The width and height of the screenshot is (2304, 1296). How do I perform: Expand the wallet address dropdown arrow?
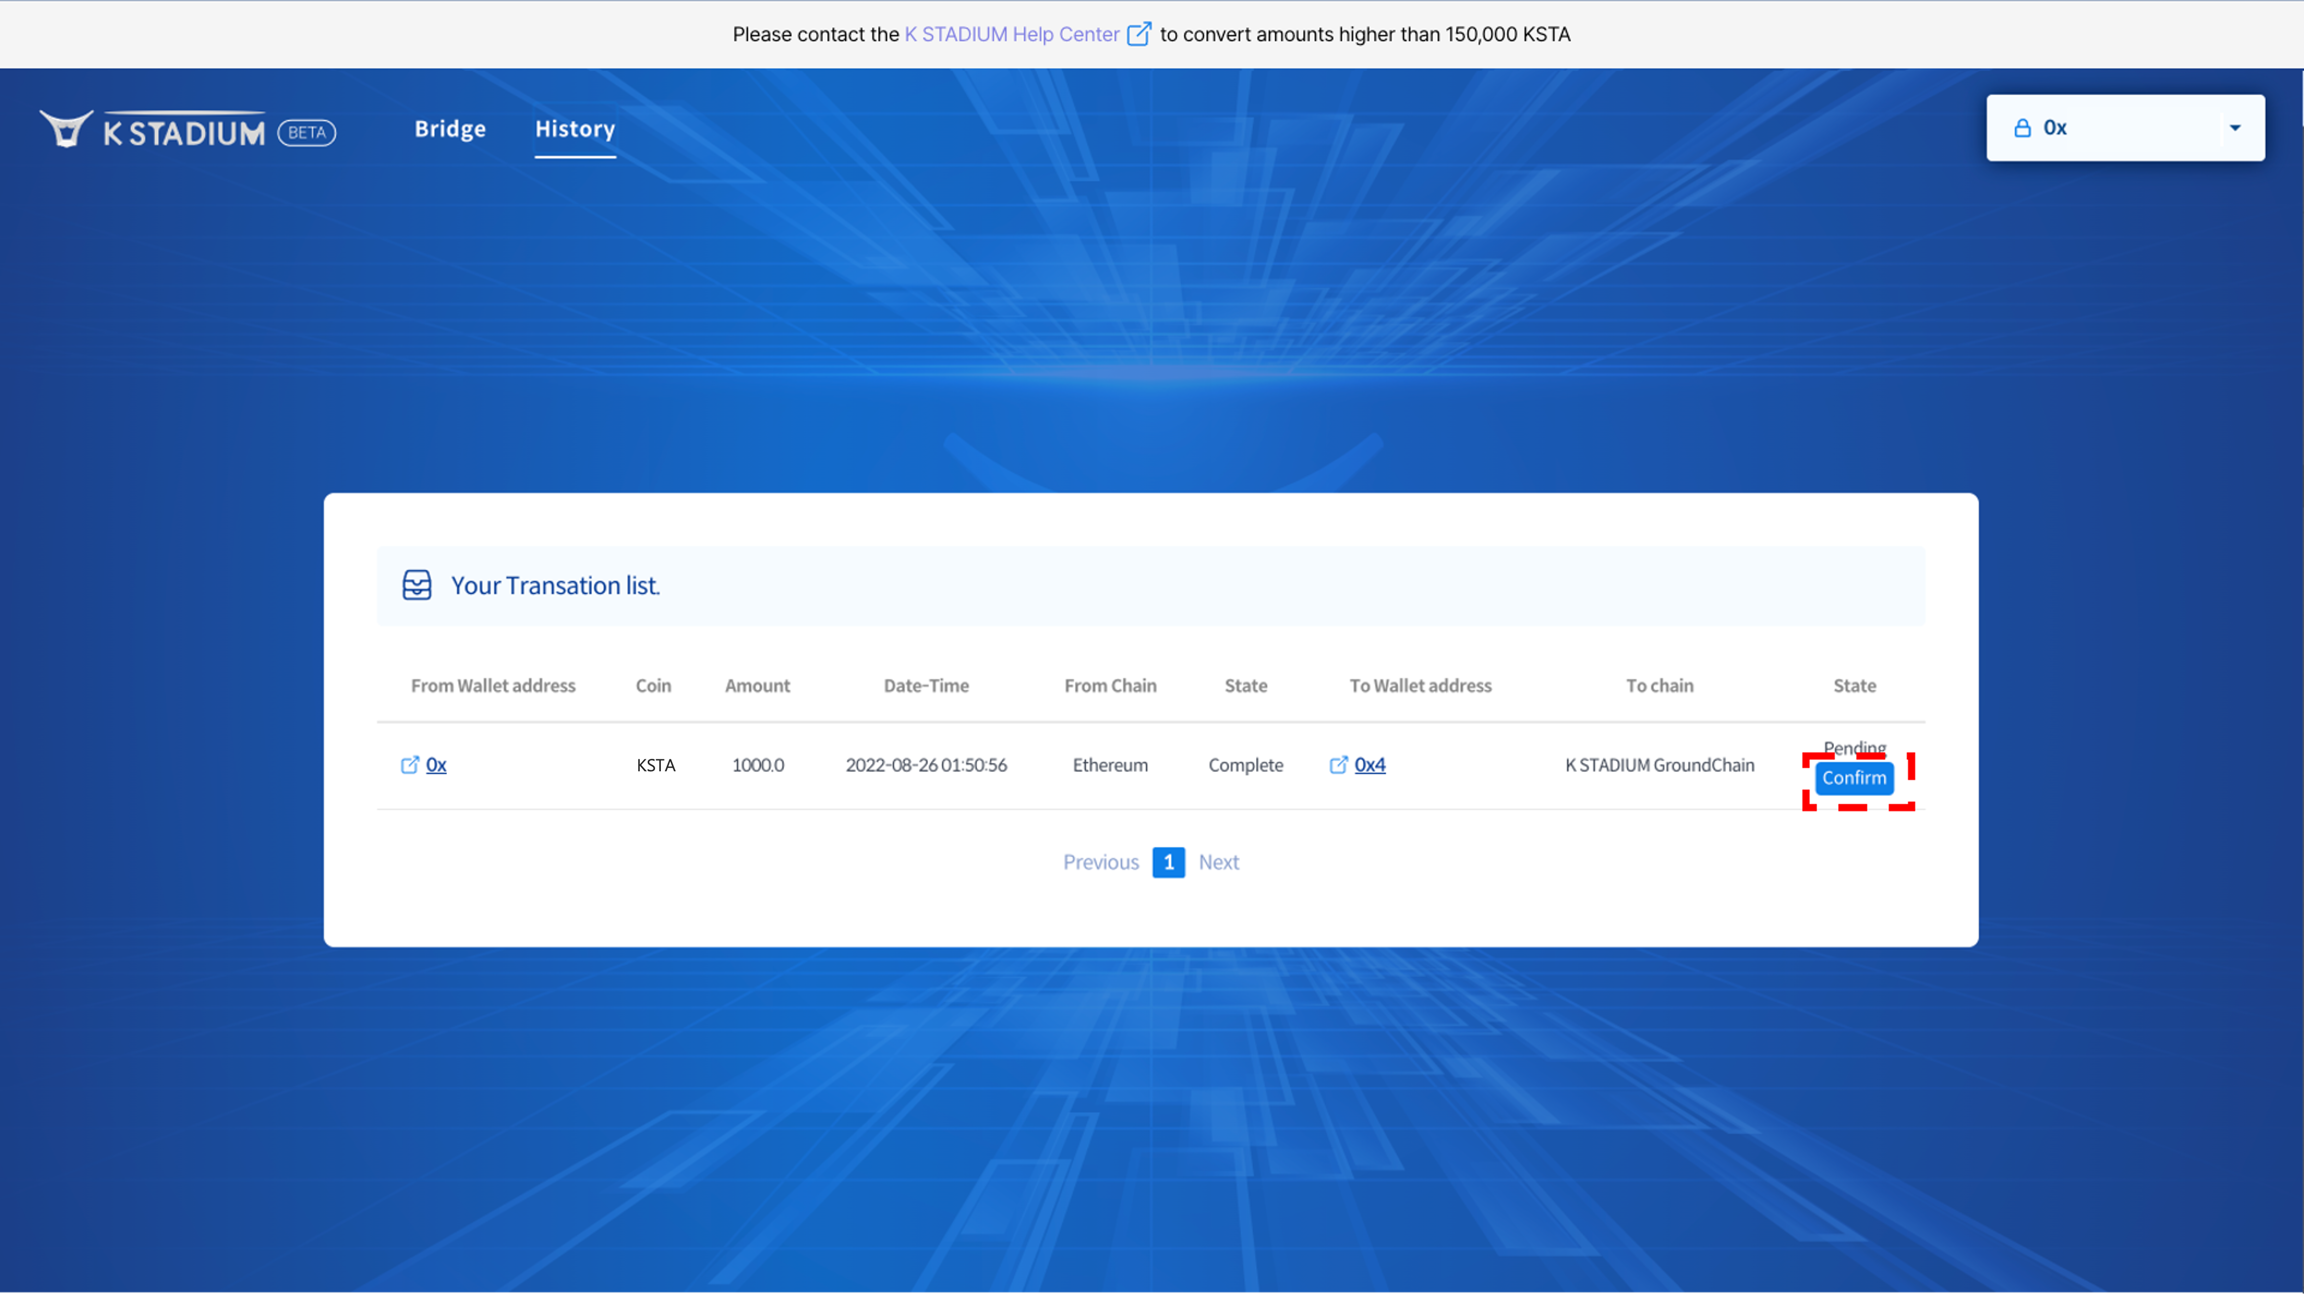(x=2235, y=128)
